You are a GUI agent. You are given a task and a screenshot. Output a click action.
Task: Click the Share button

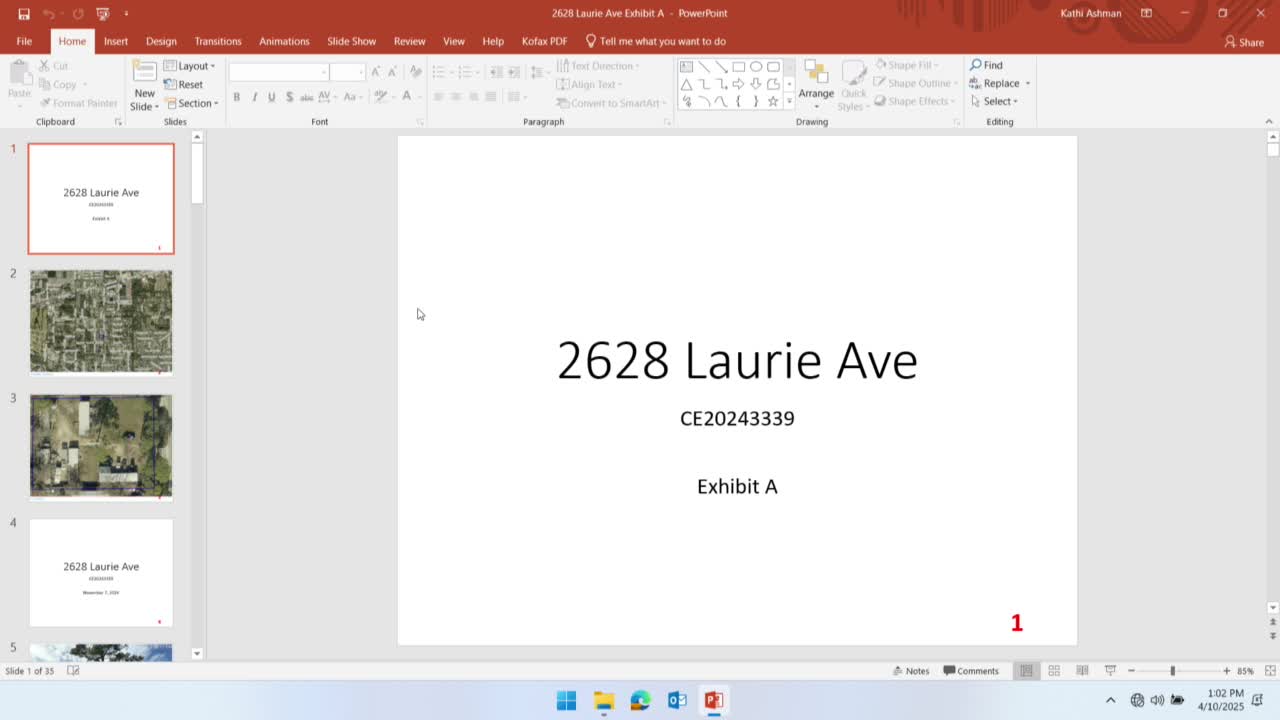1244,42
